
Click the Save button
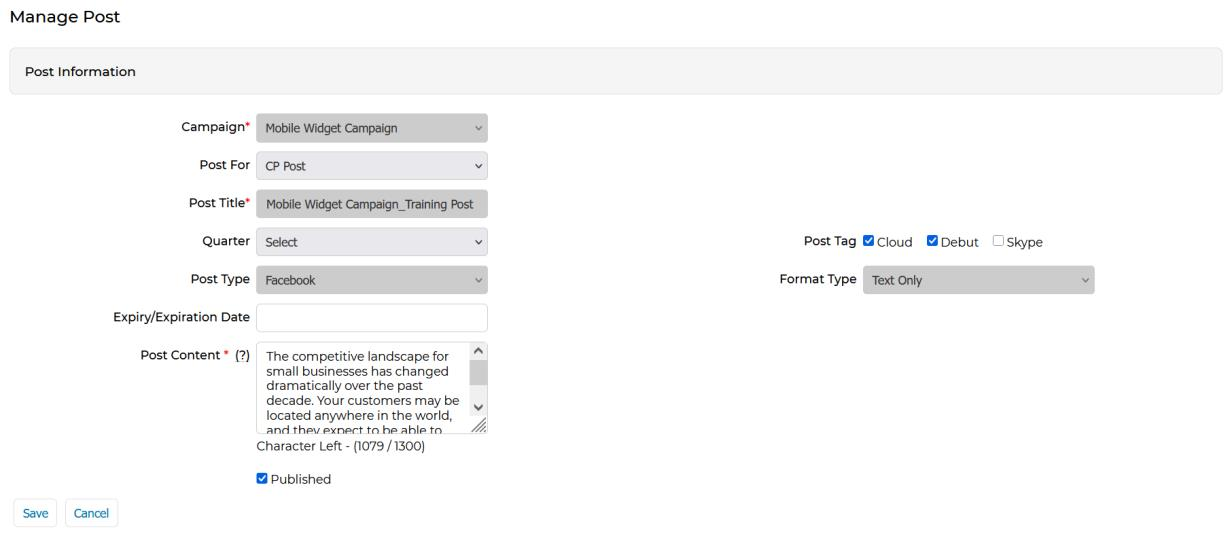click(x=35, y=513)
